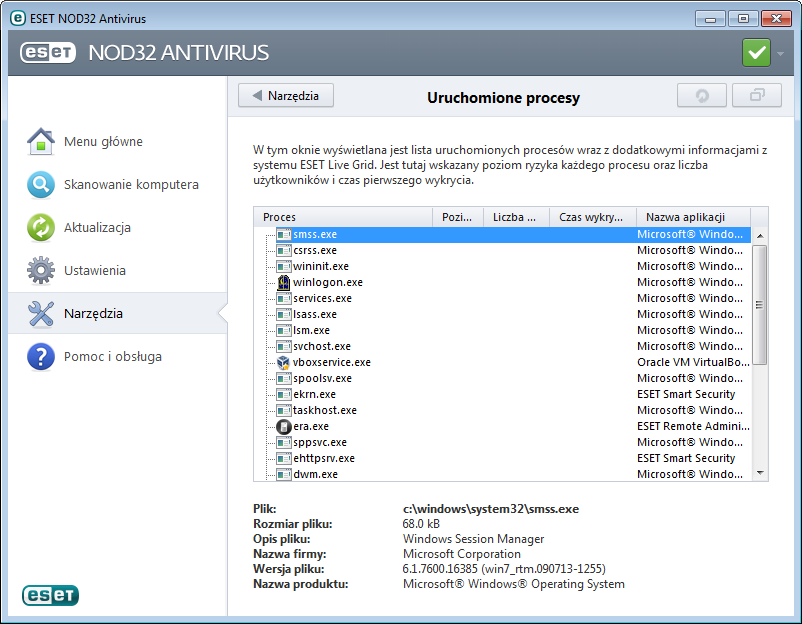Select the wininit.exe process
The width and height of the screenshot is (802, 624).
[x=502, y=266]
